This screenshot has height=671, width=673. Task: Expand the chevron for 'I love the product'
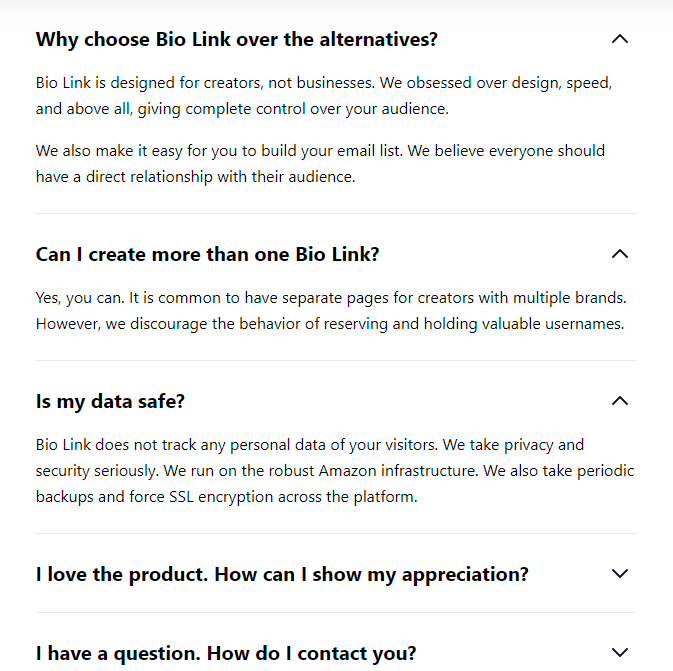pos(620,574)
